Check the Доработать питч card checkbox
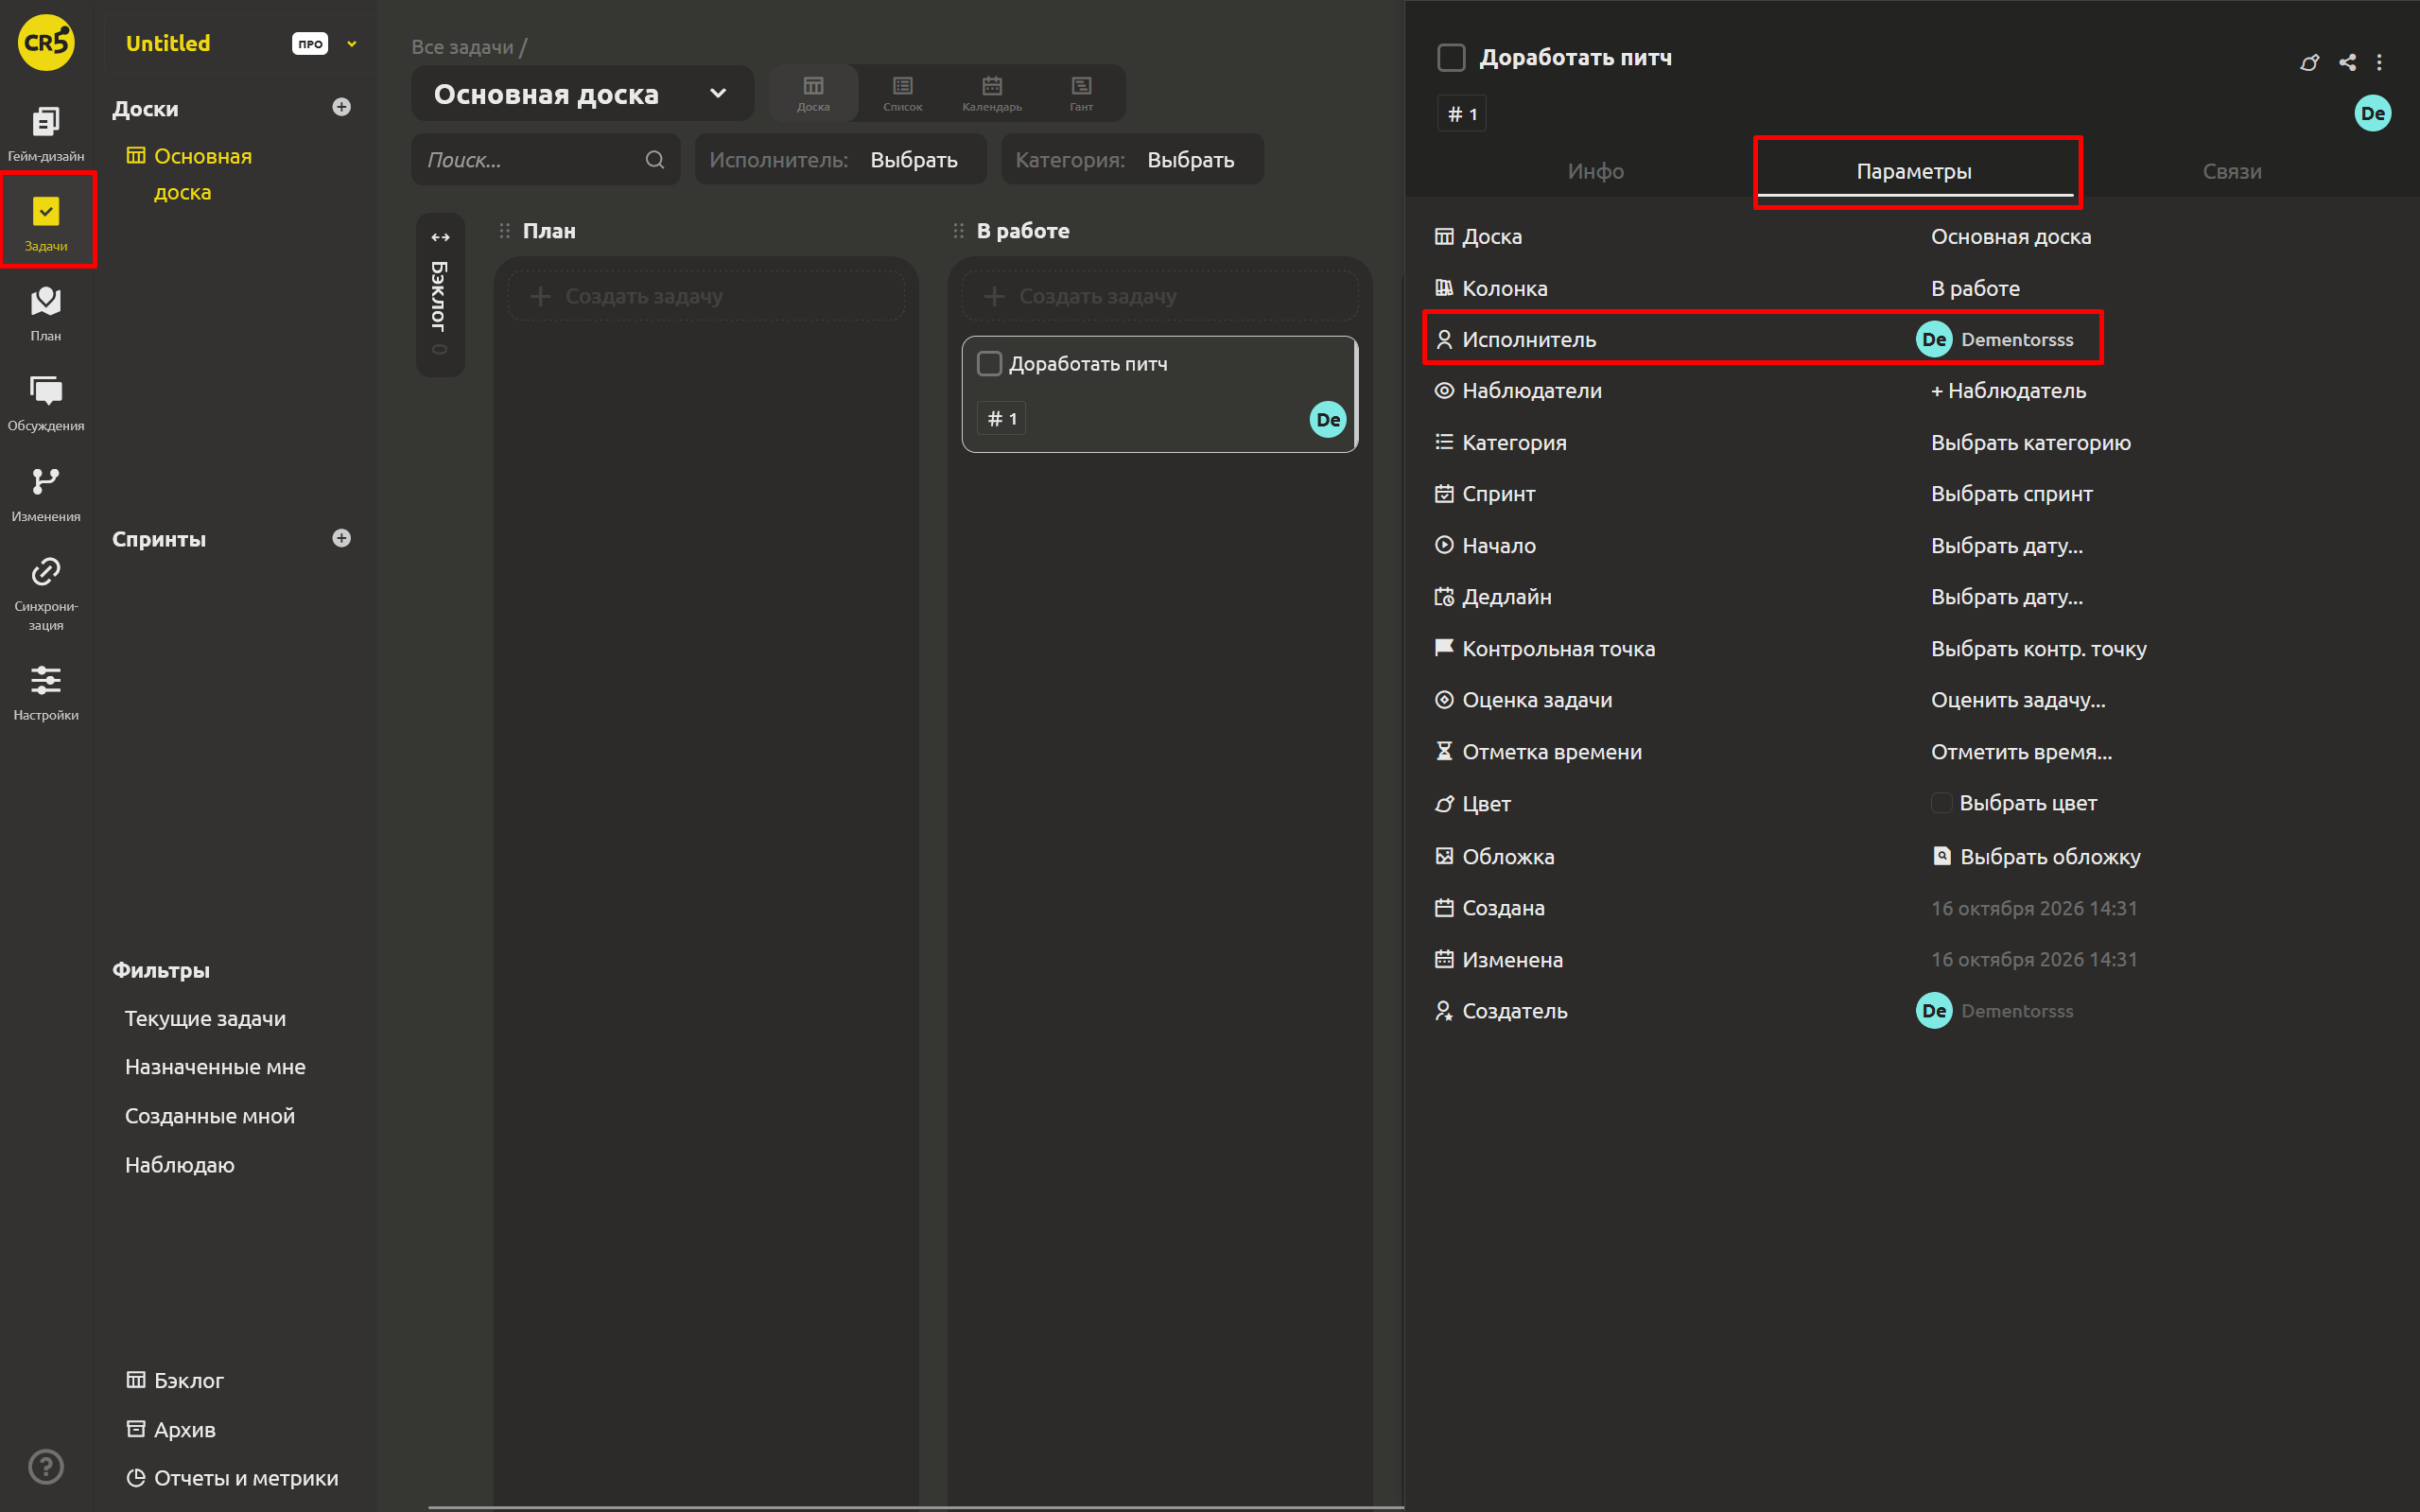Screen dimensions: 2420x1512 tap(989, 363)
